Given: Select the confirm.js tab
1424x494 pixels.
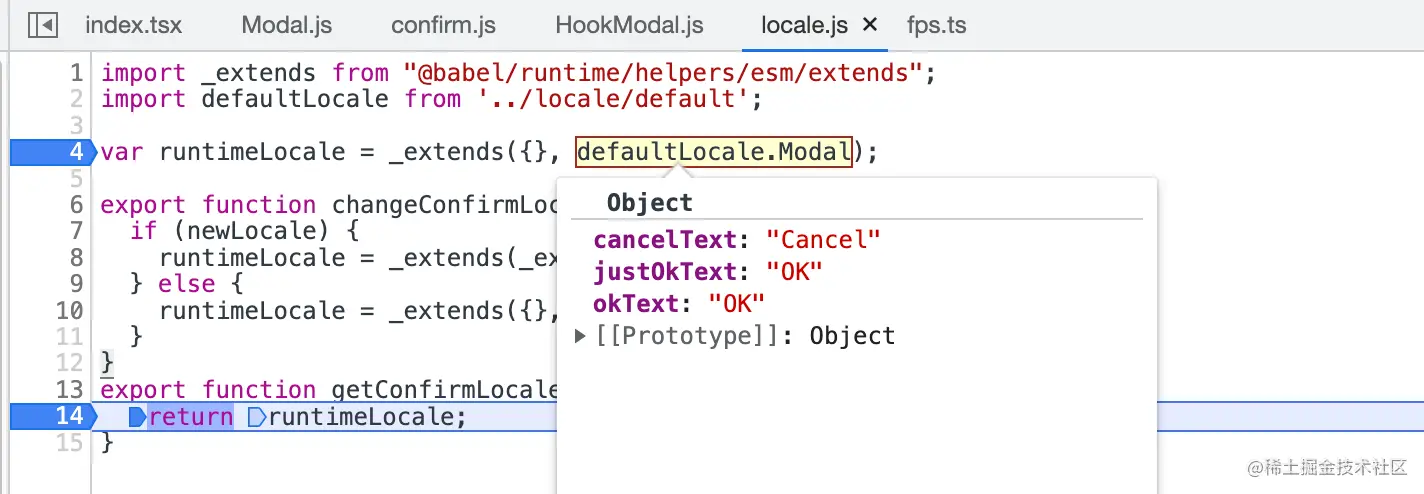Looking at the screenshot, I should (x=443, y=25).
